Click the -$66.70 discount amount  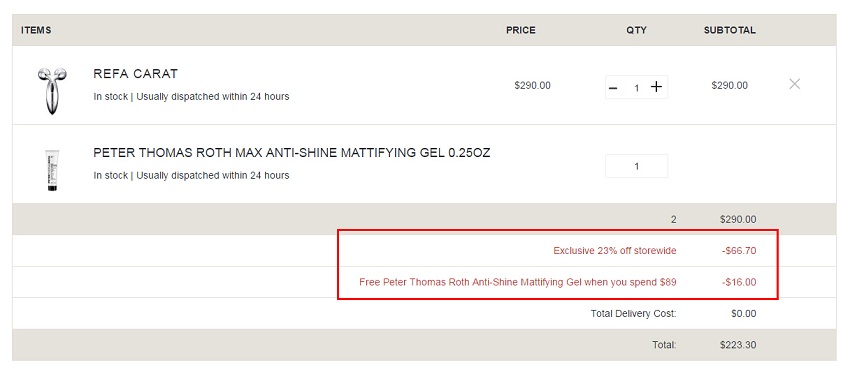739,251
